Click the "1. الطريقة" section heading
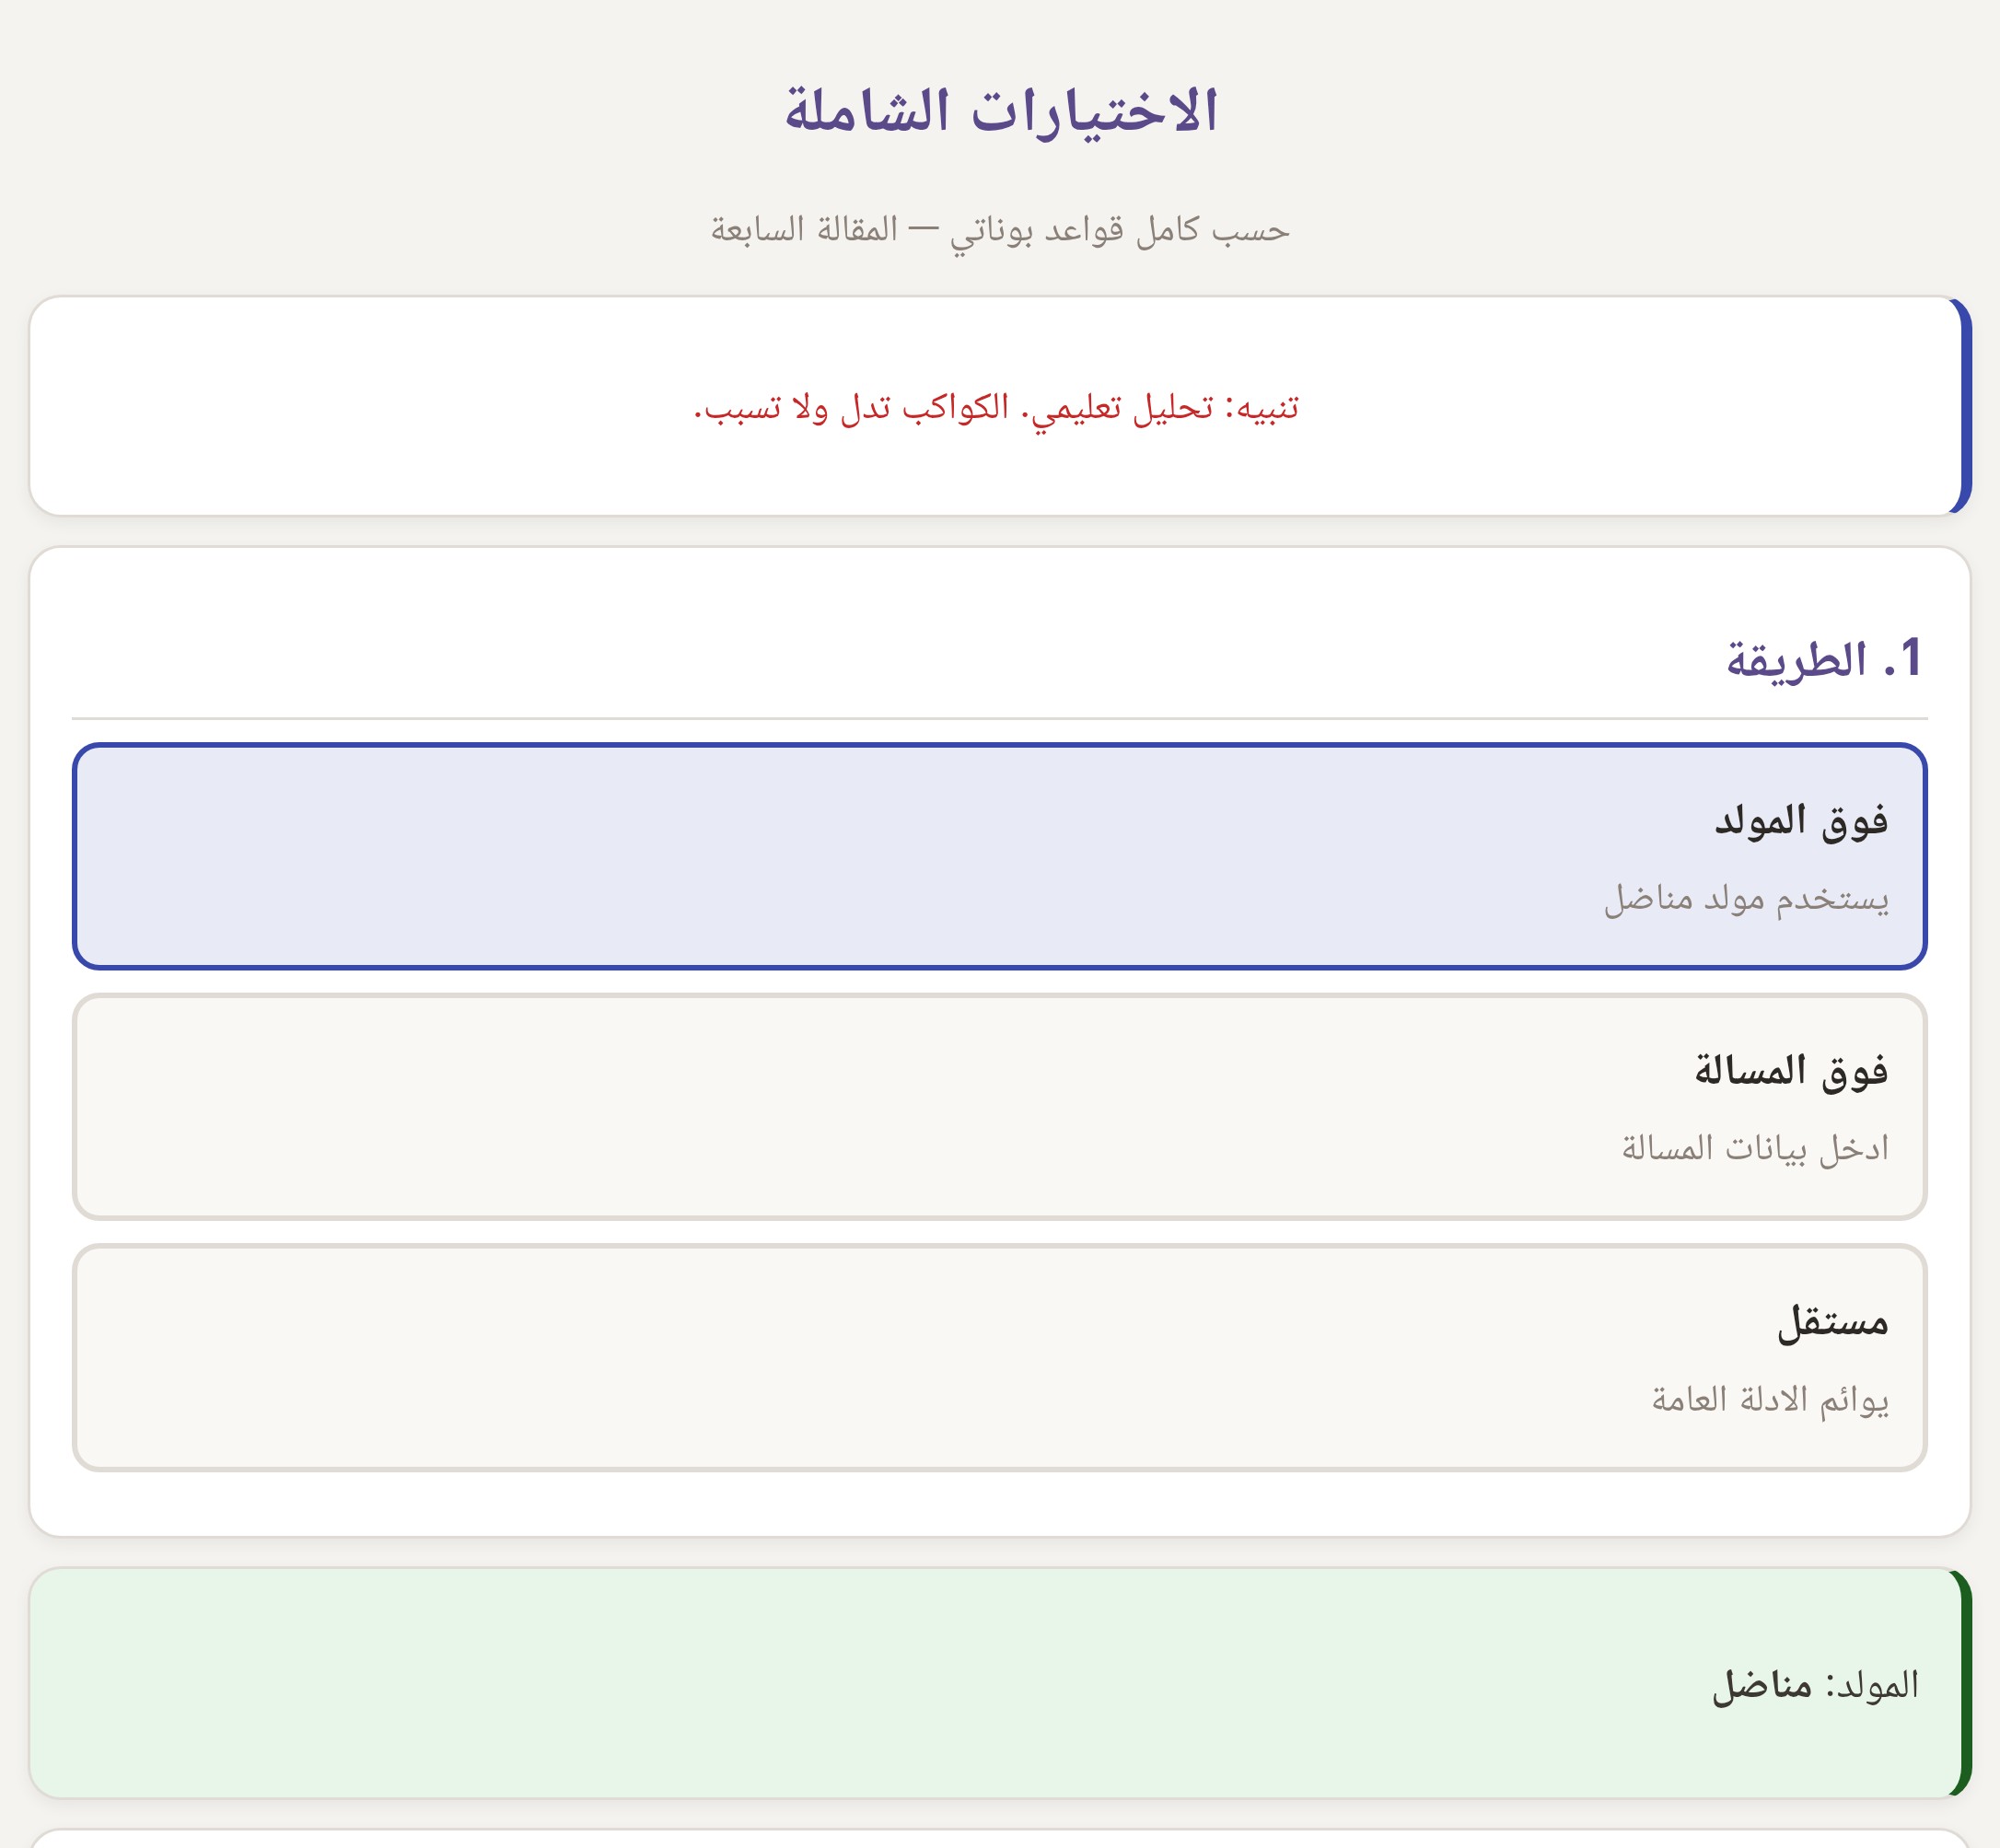 point(1822,660)
